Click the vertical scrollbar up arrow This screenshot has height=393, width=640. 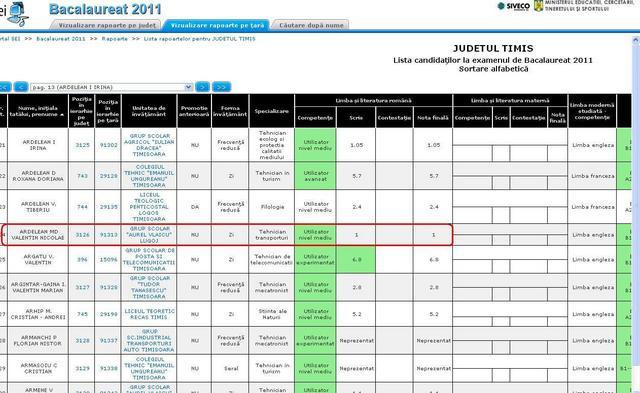[636, 40]
